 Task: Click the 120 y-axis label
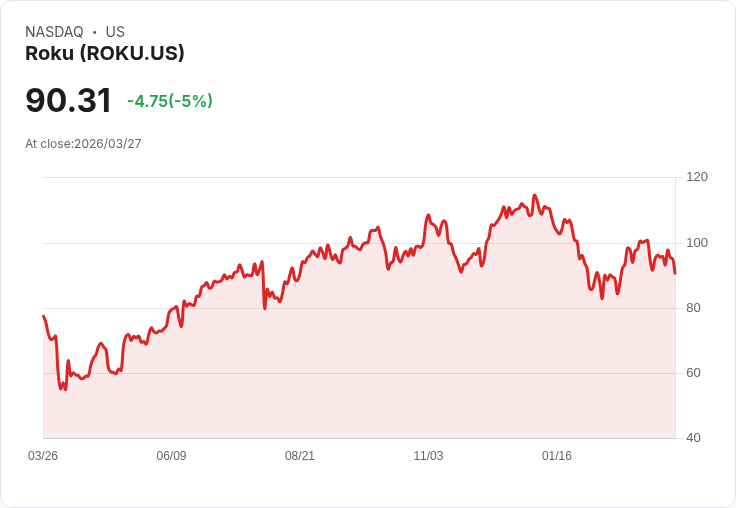[697, 177]
